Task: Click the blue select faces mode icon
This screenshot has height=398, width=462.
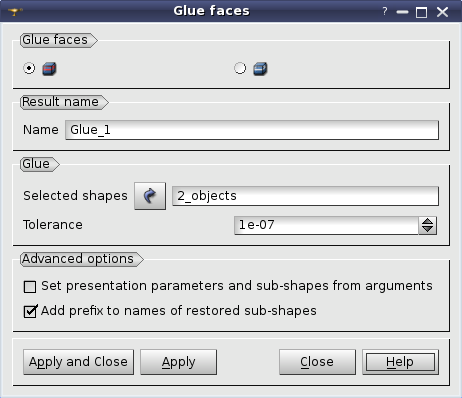Action: 260,69
